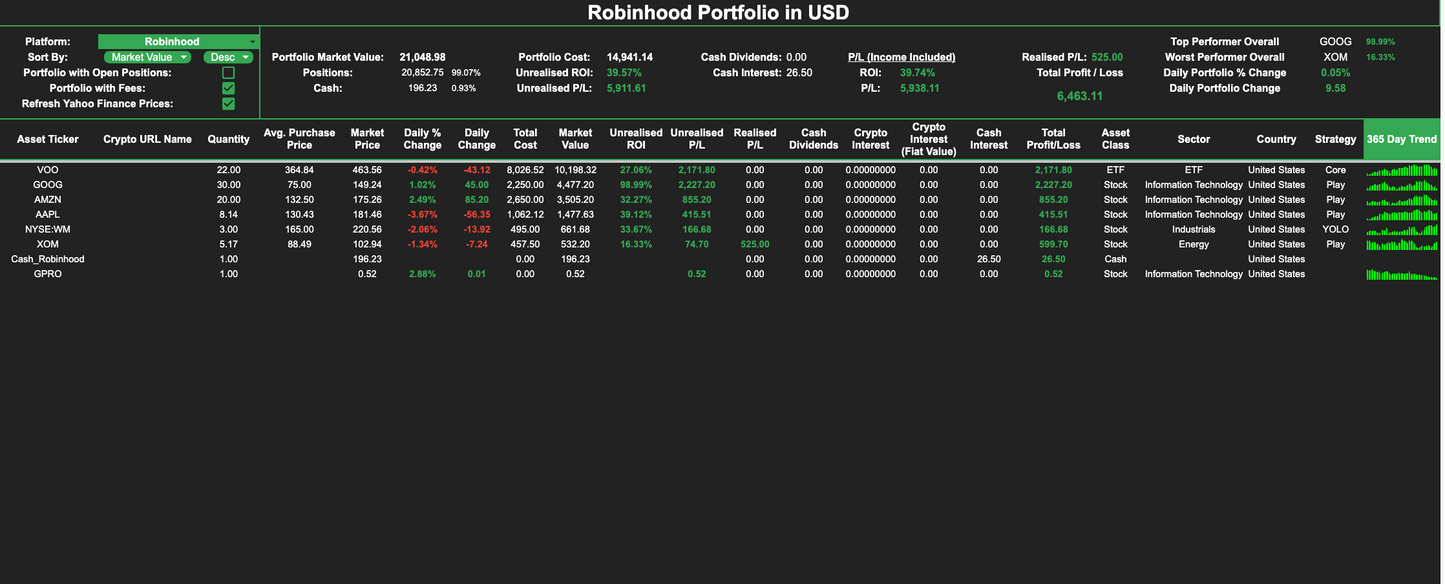Select the Energy sector cell
This screenshot has width=1445, height=584.
tap(1194, 244)
